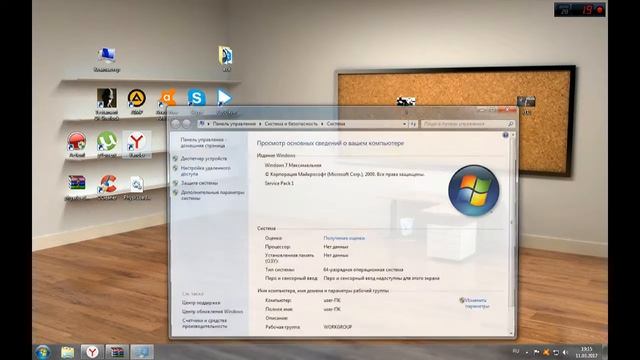Open the Computer desktop icon
This screenshot has height=360, width=640.
(x=107, y=60)
